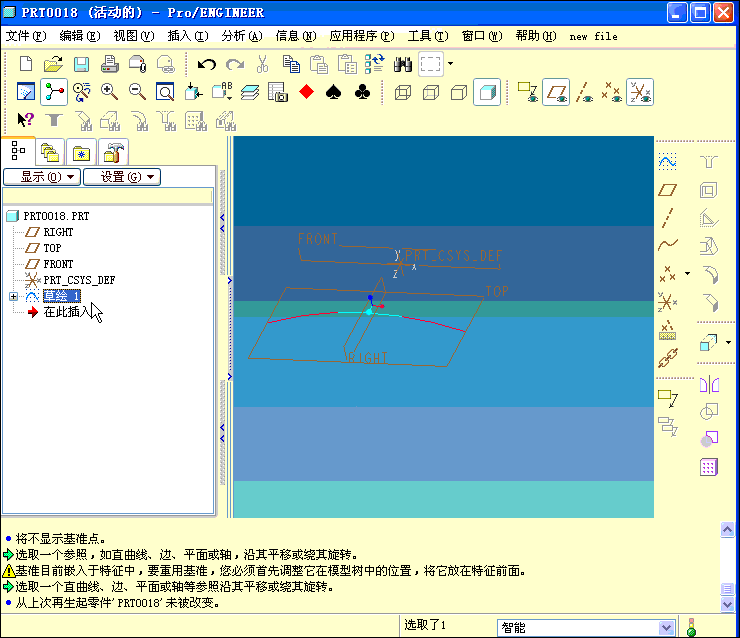The image size is (740, 638).
Task: Save the part with floppy disk icon
Action: click(x=81, y=64)
